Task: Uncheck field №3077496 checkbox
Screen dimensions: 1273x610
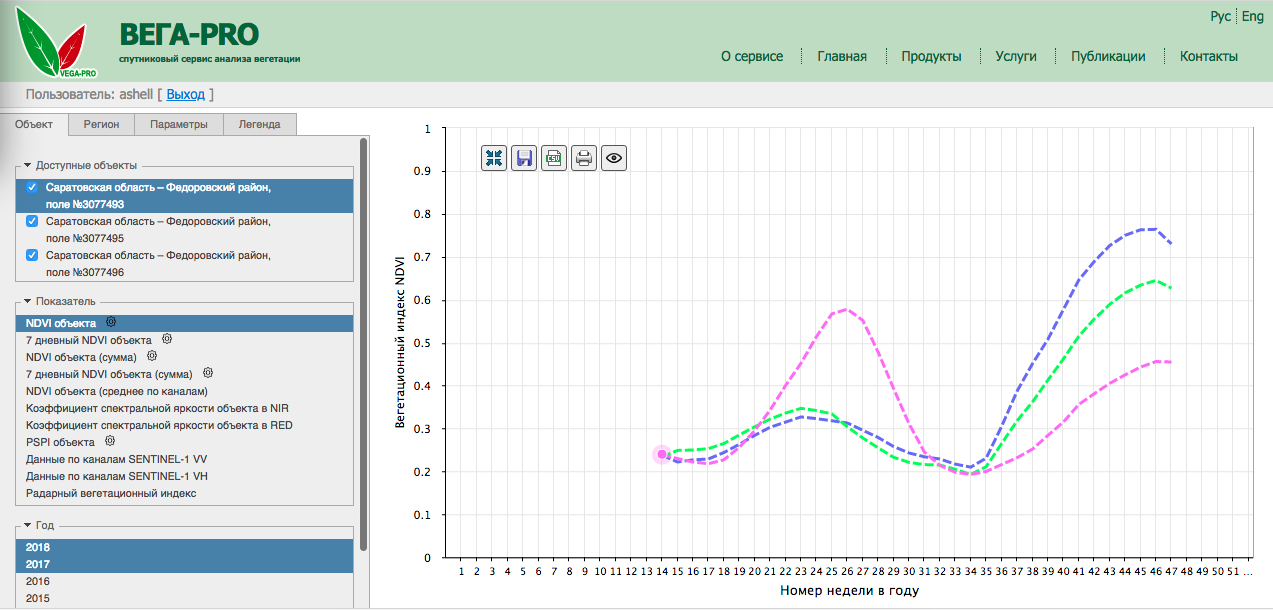Action: point(32,255)
